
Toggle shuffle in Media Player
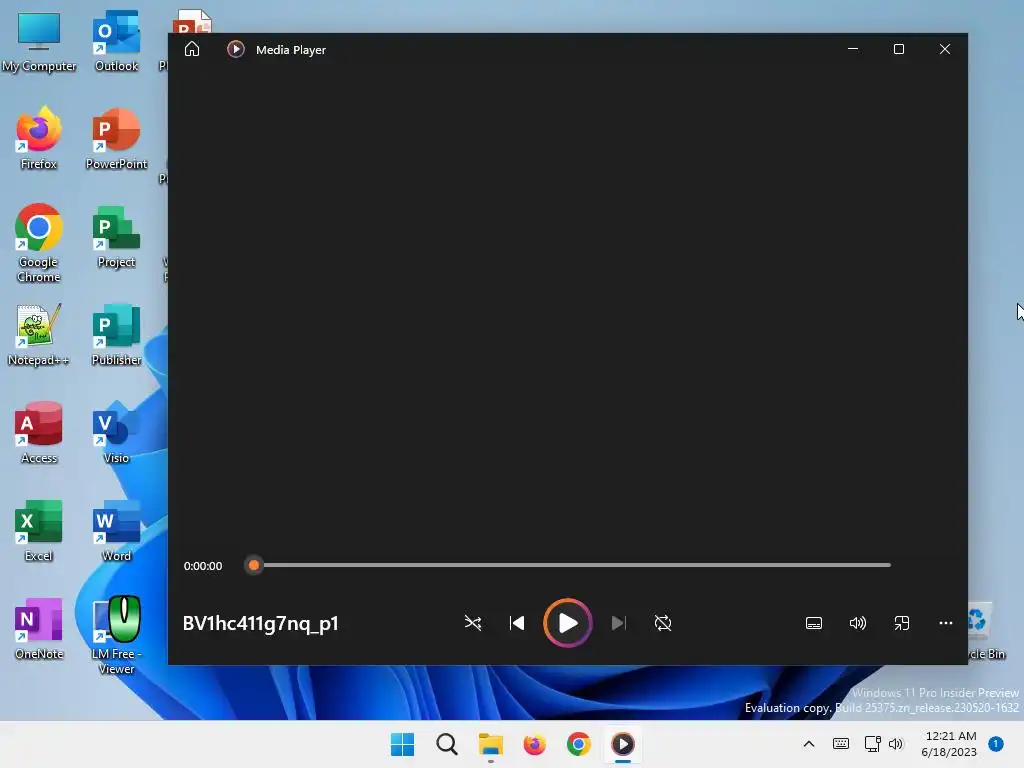coord(473,623)
